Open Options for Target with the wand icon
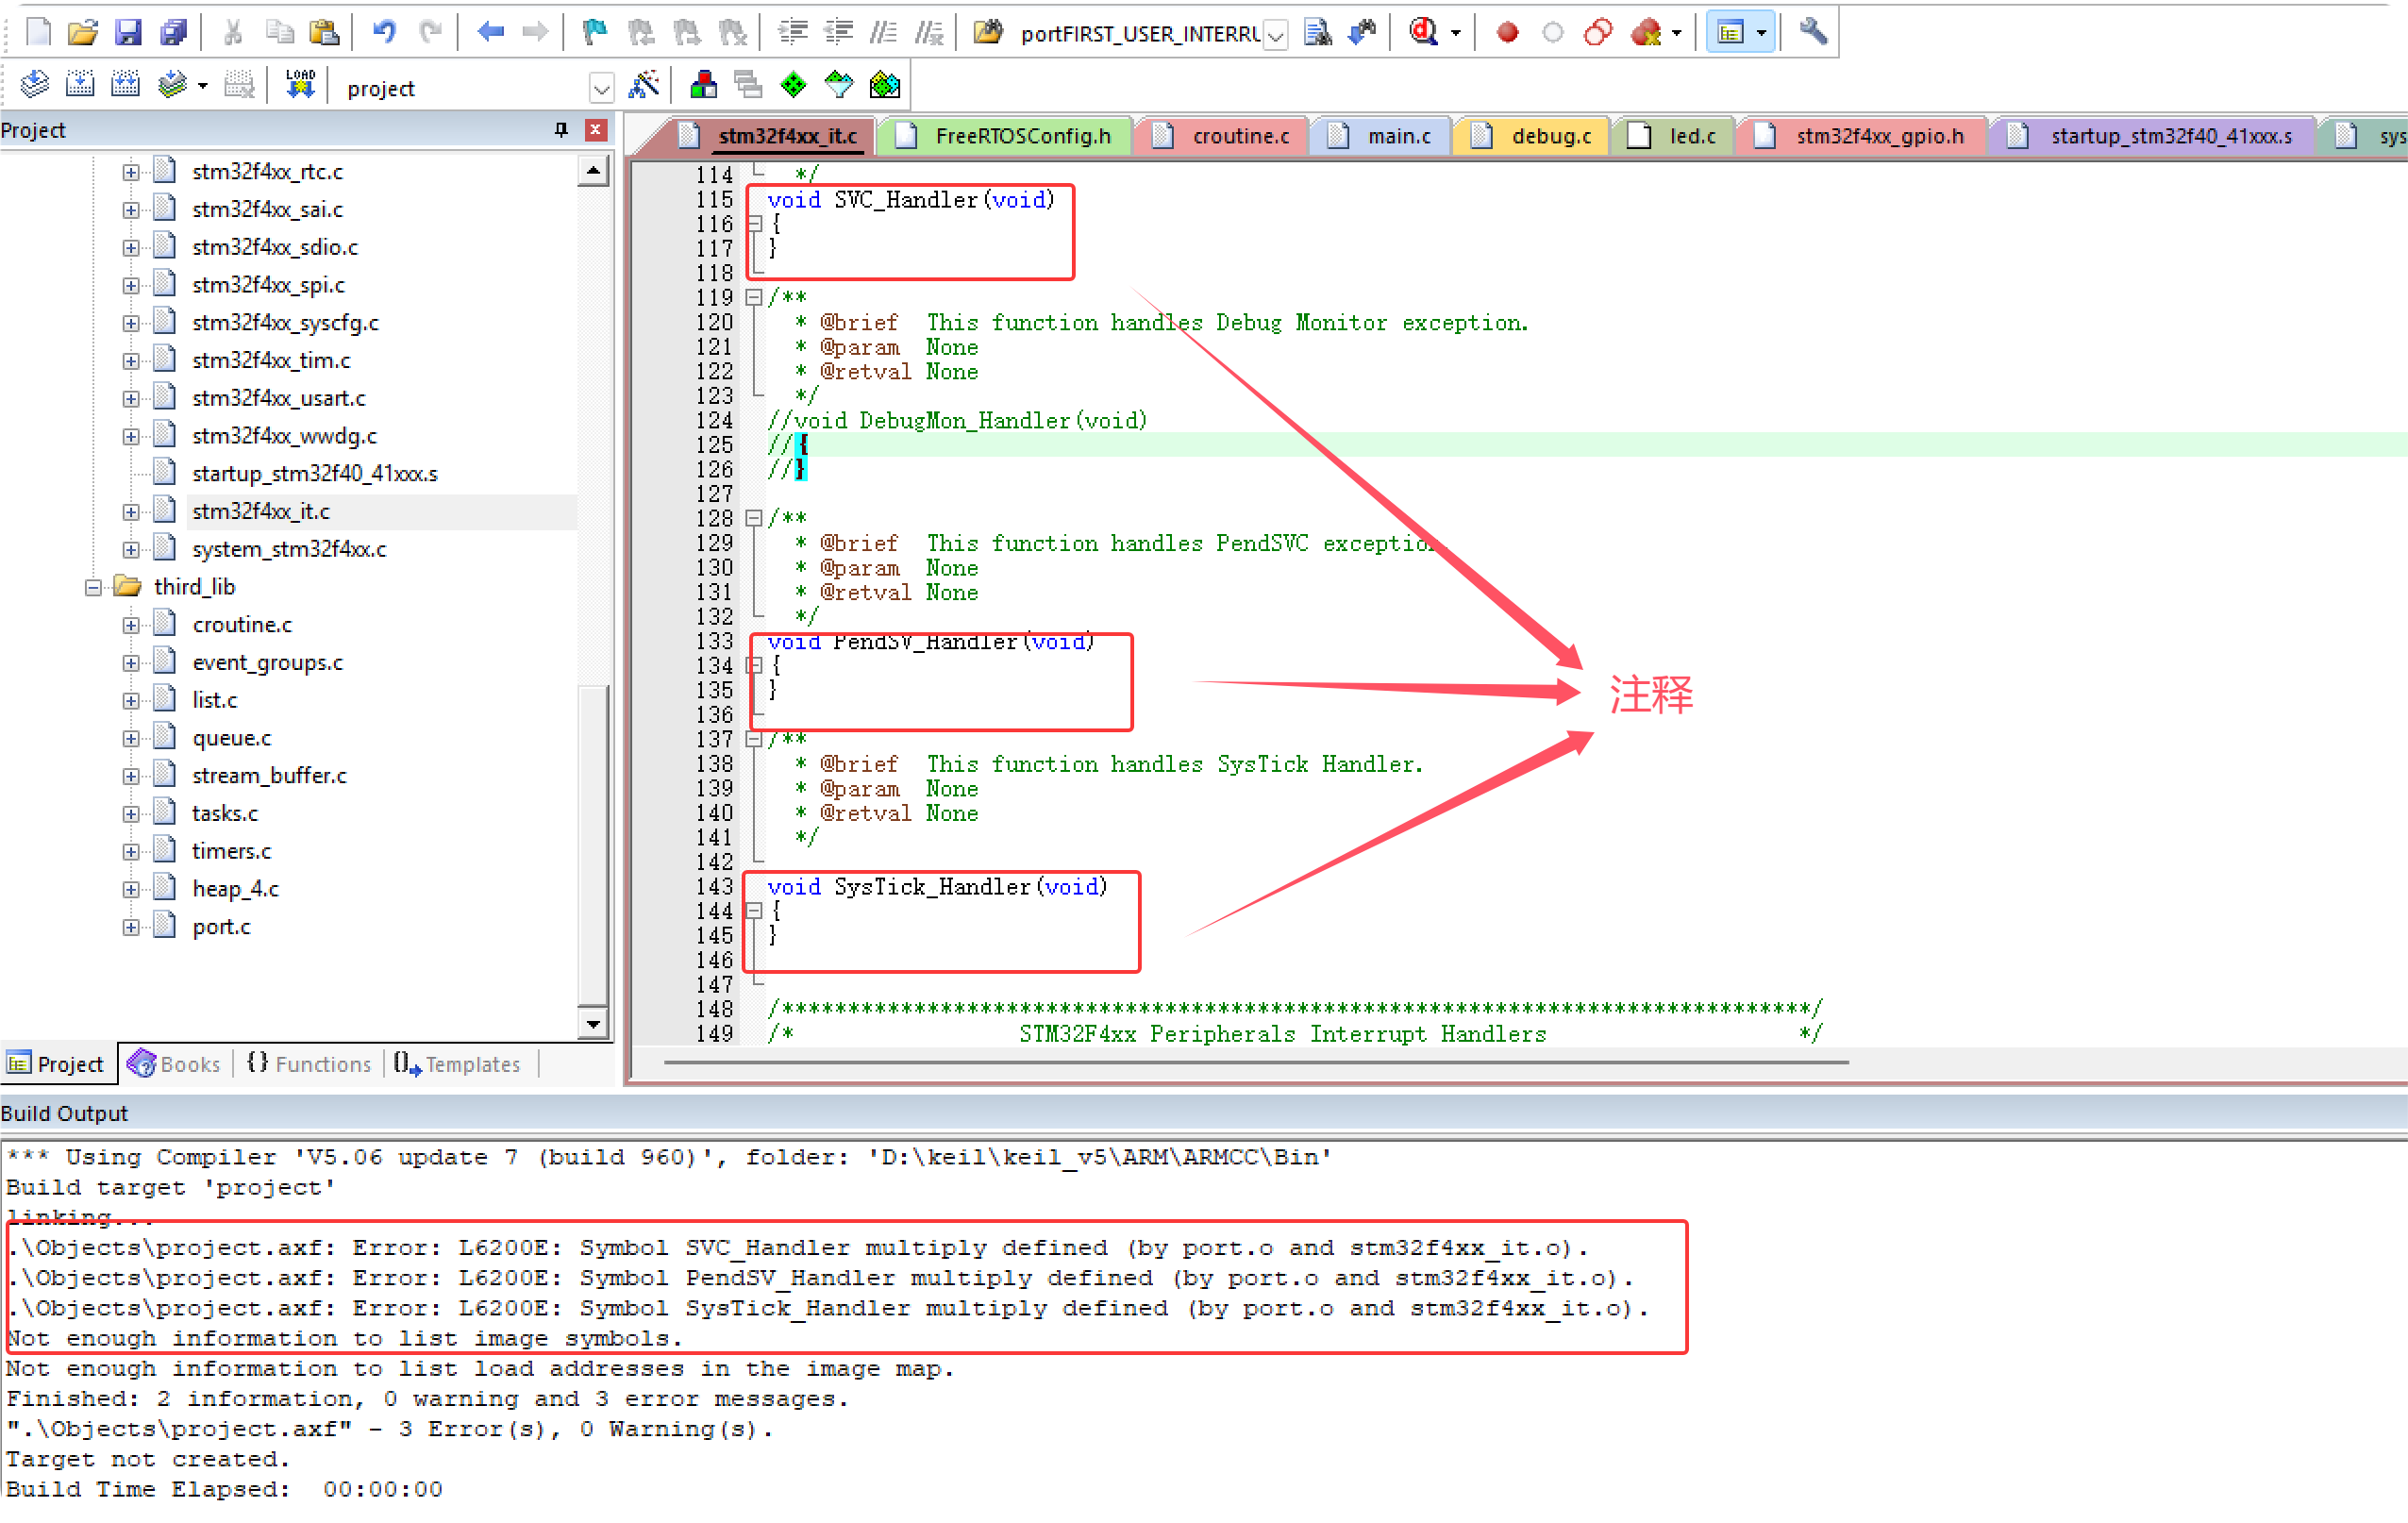The image size is (2408, 1523). [x=643, y=85]
